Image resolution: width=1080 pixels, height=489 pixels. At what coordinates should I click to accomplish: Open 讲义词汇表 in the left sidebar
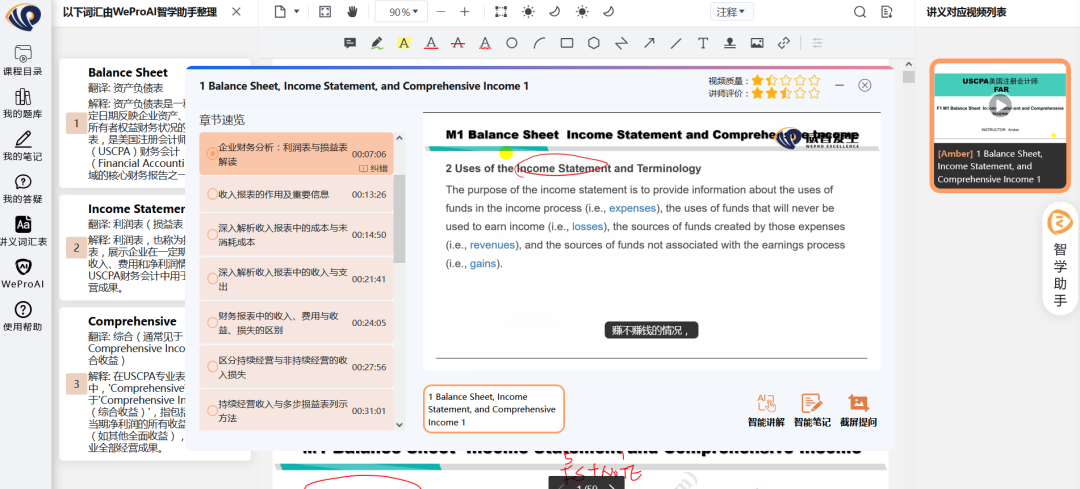(23, 231)
